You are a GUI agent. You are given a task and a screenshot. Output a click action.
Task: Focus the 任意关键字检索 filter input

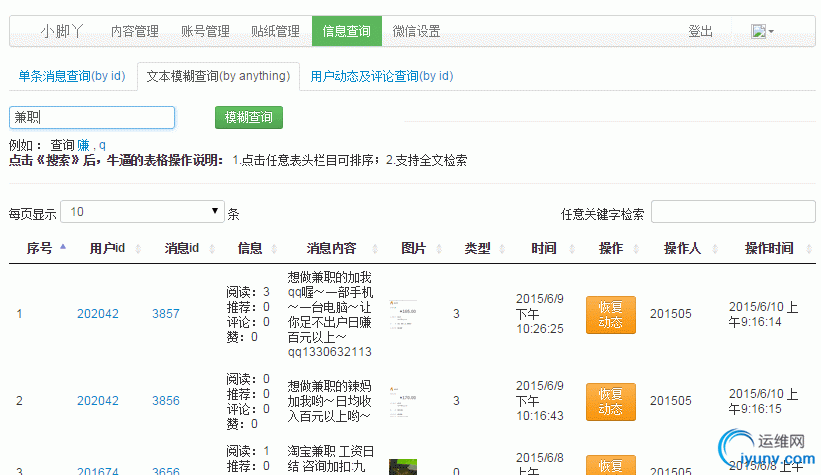(x=733, y=212)
